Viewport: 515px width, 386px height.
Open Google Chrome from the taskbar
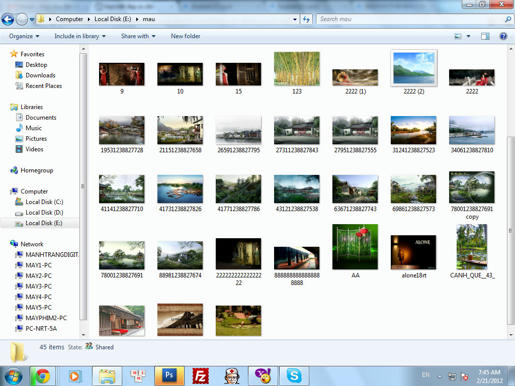click(x=43, y=376)
